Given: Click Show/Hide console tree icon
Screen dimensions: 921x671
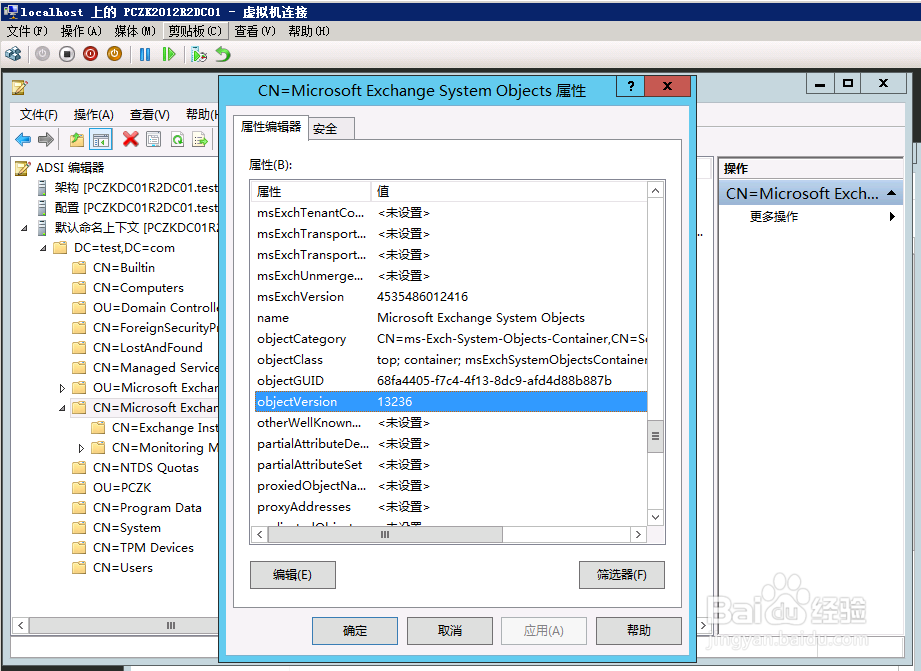Looking at the screenshot, I should point(101,139).
